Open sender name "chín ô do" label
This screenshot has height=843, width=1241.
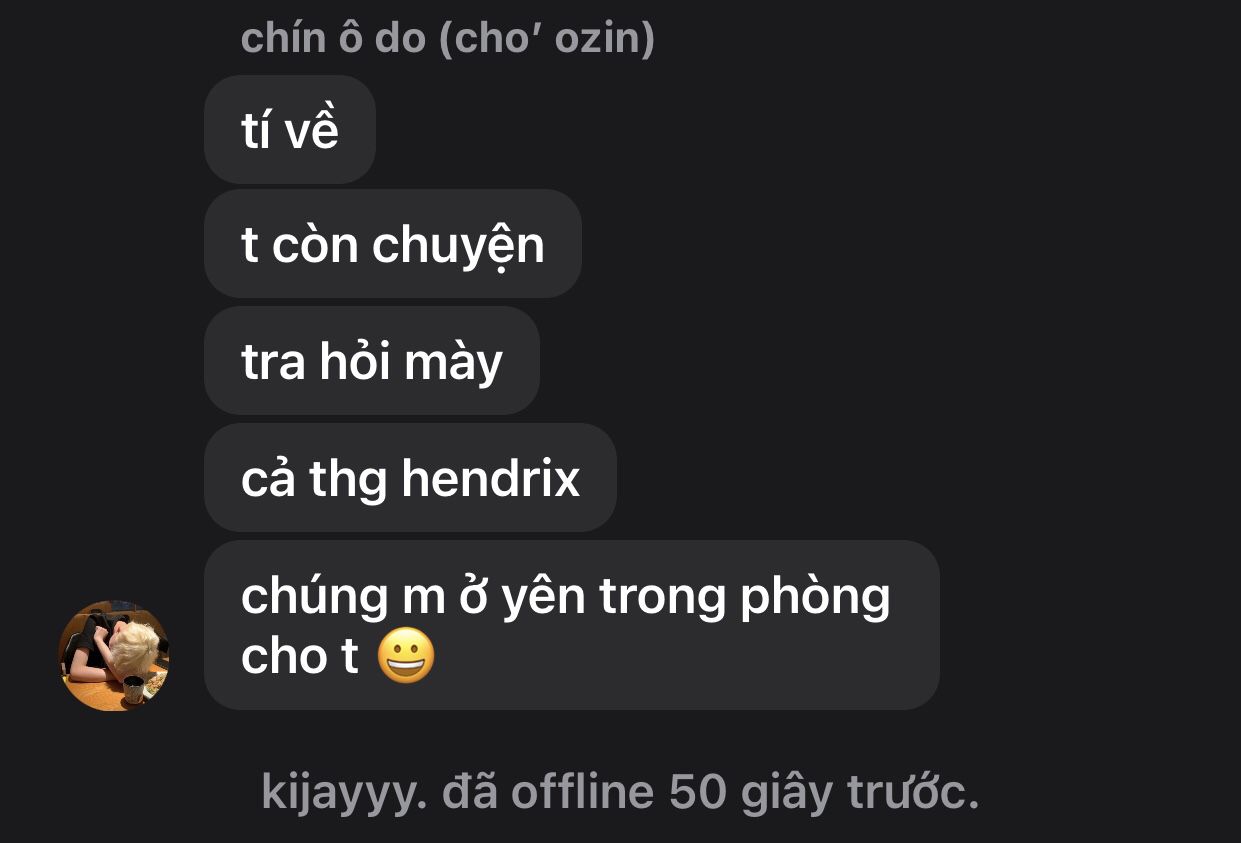[334, 38]
